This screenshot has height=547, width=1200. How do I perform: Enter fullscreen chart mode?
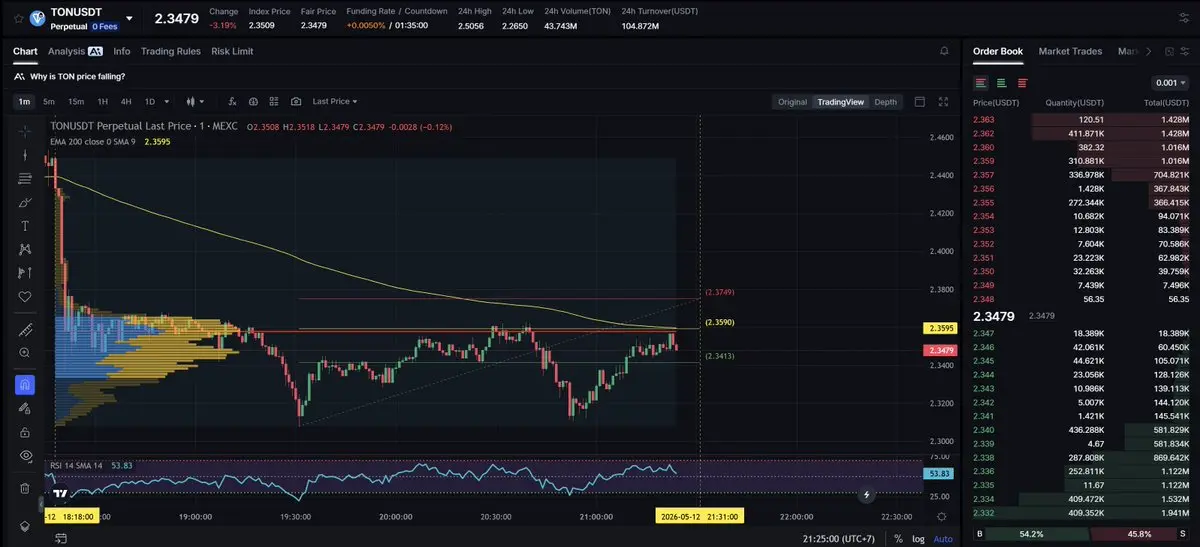(943, 101)
